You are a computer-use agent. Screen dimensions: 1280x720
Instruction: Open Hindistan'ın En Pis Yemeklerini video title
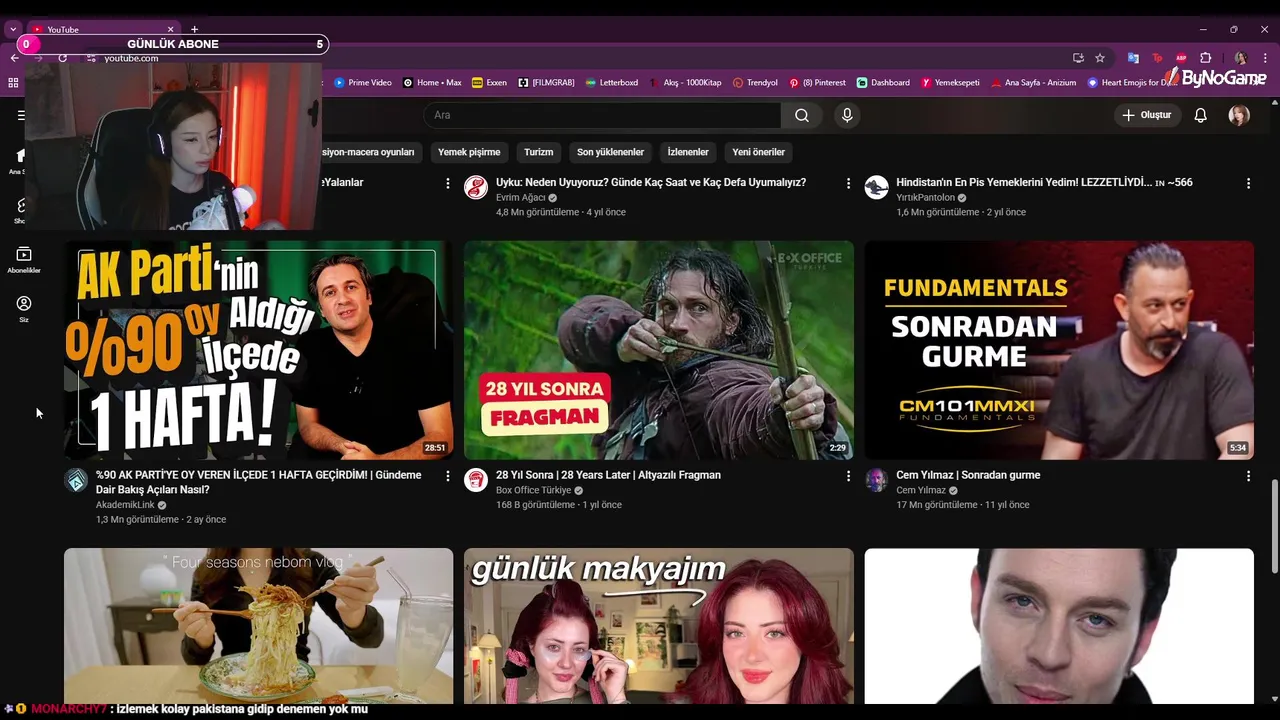1044,183
